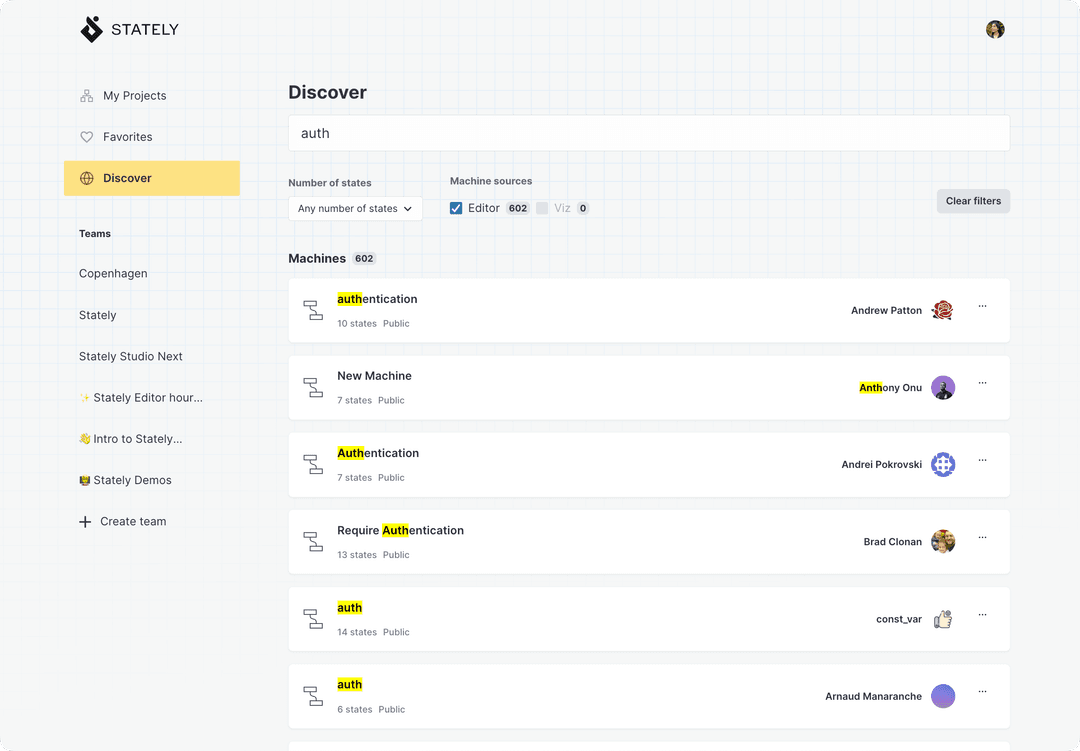The width and height of the screenshot is (1080, 751).
Task: Focus the Discover search field containing auth
Action: [649, 133]
